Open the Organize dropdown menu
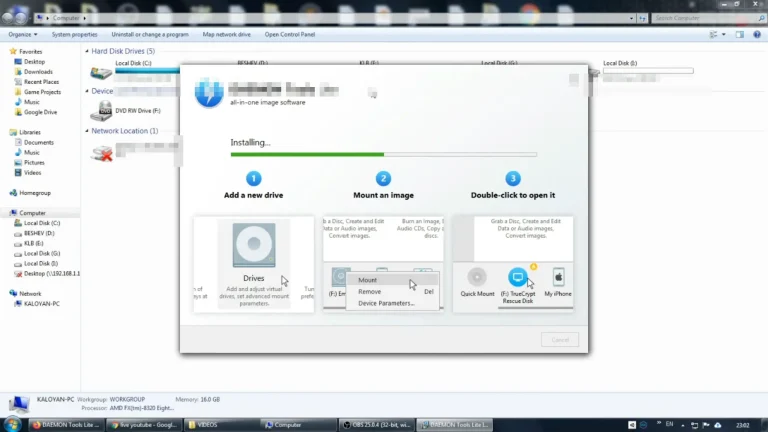Image resolution: width=768 pixels, height=432 pixels. tap(23, 35)
